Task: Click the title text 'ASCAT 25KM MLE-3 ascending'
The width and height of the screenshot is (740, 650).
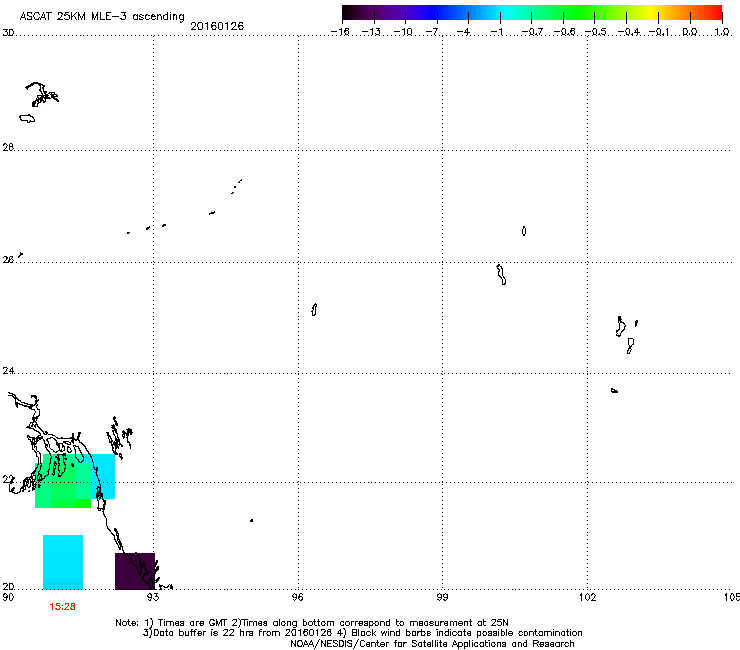Action: point(102,17)
